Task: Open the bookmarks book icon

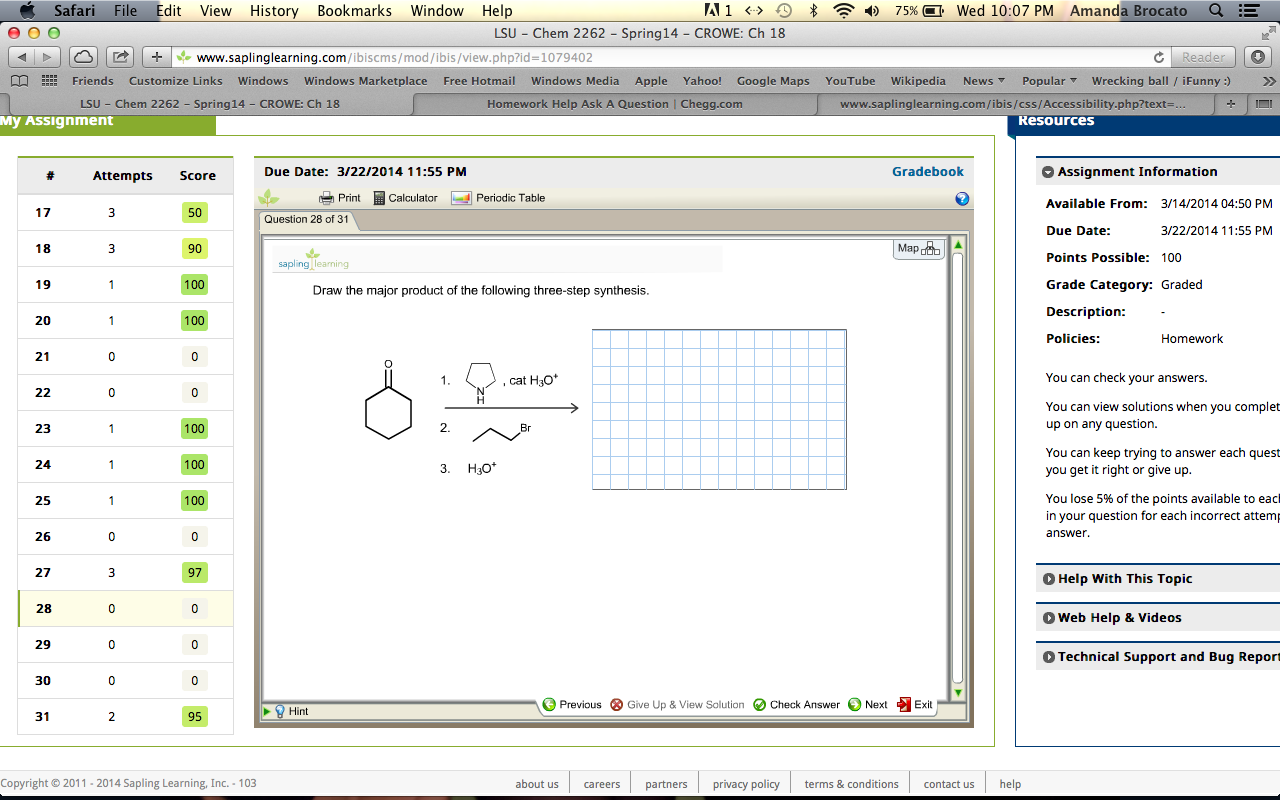Action: tap(19, 81)
